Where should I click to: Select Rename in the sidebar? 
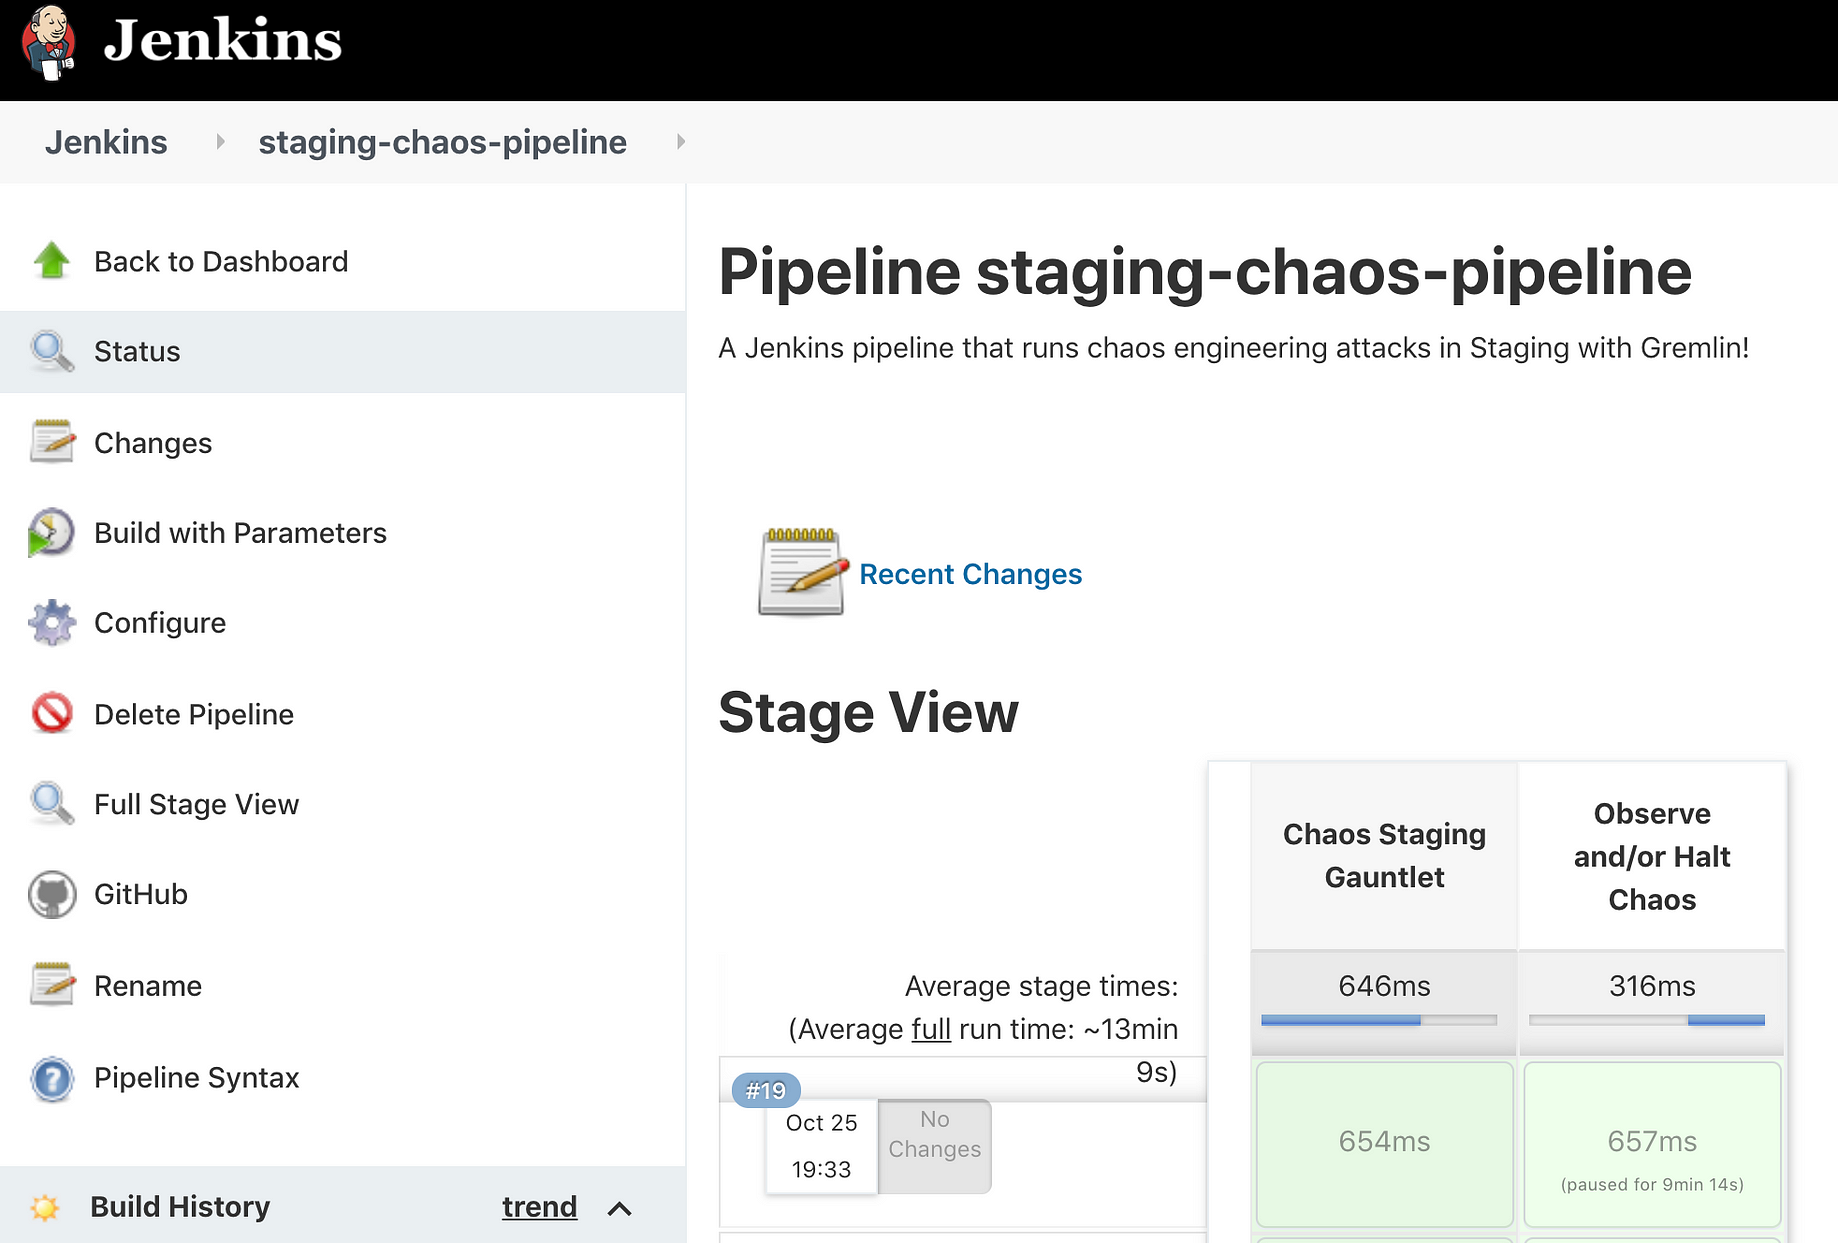pos(148,986)
